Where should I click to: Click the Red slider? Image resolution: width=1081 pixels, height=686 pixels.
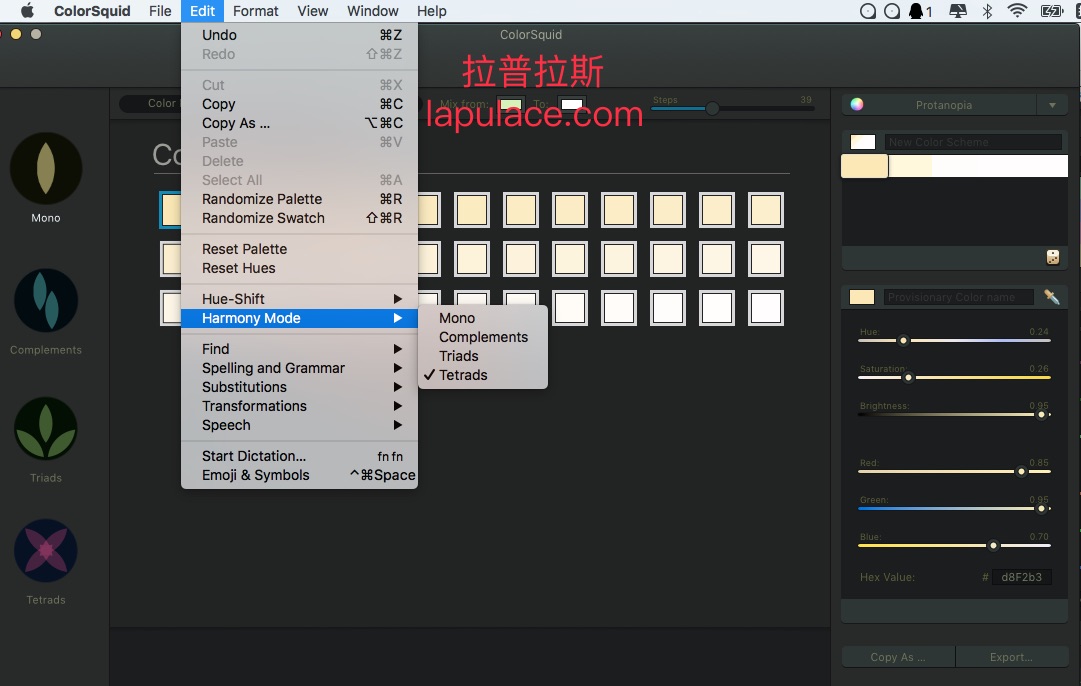pos(954,472)
